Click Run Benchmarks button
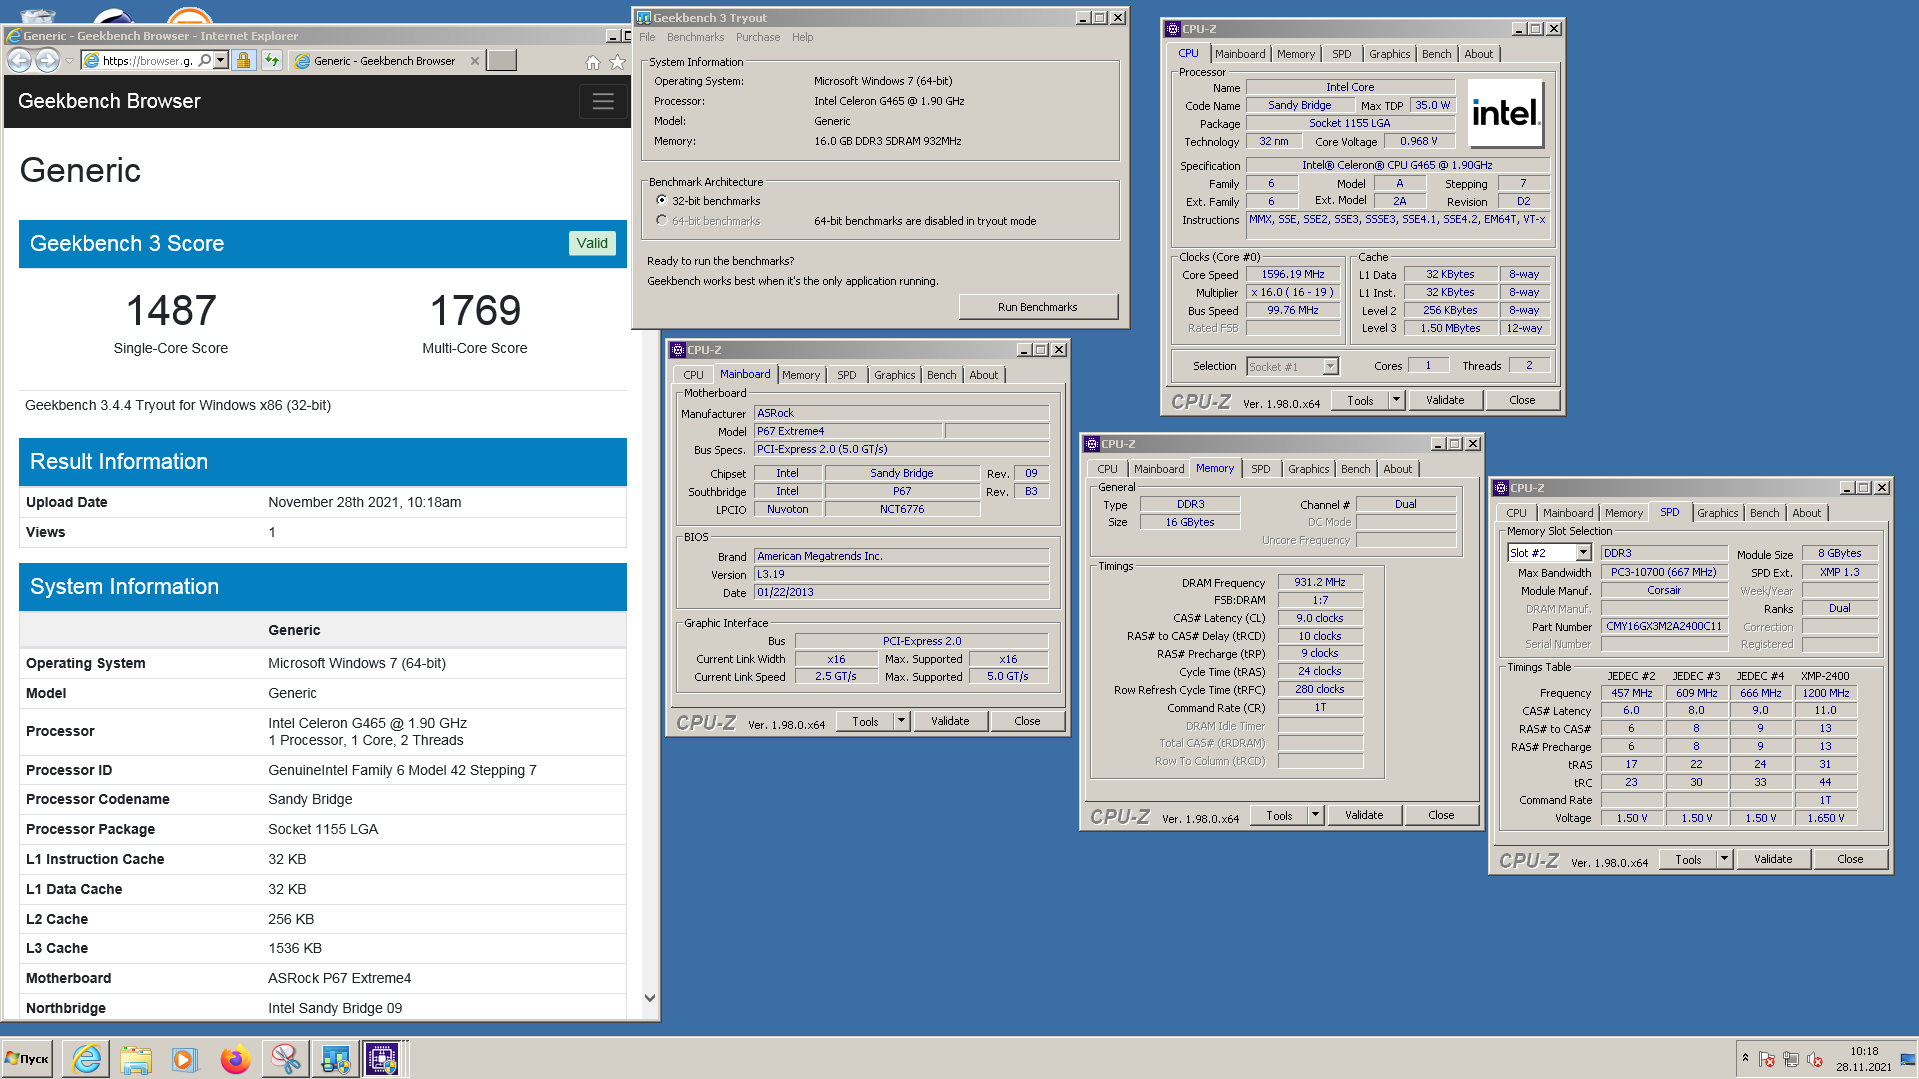1919x1079 pixels. (1037, 307)
